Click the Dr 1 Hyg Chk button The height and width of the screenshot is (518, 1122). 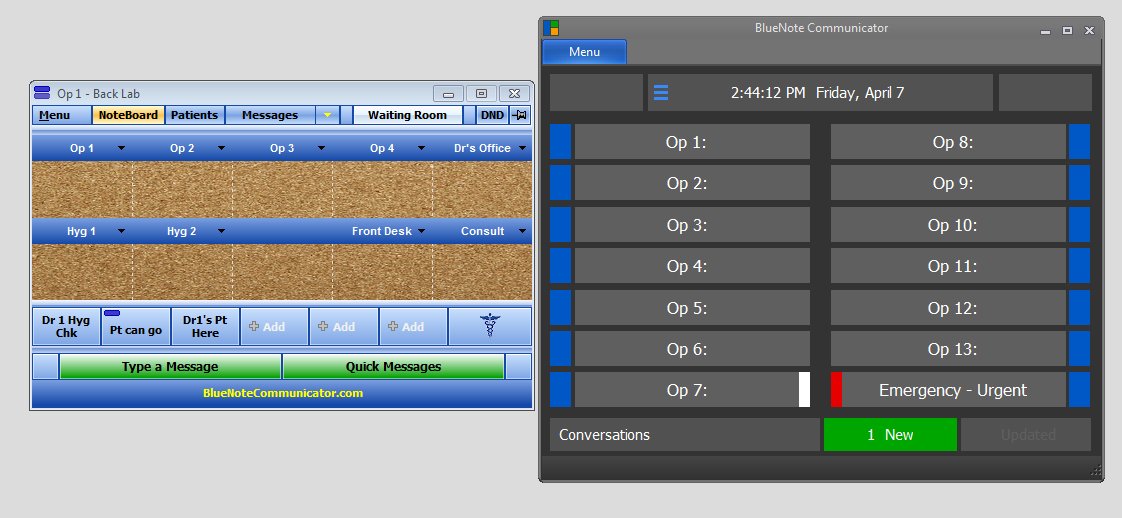(x=67, y=326)
